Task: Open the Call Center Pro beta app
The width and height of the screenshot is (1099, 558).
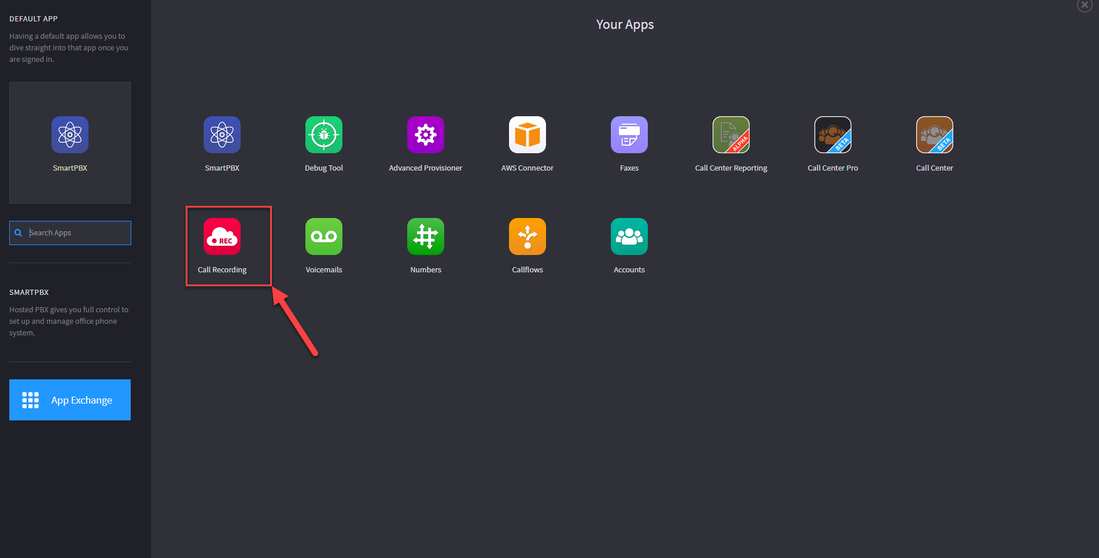Action: 833,135
